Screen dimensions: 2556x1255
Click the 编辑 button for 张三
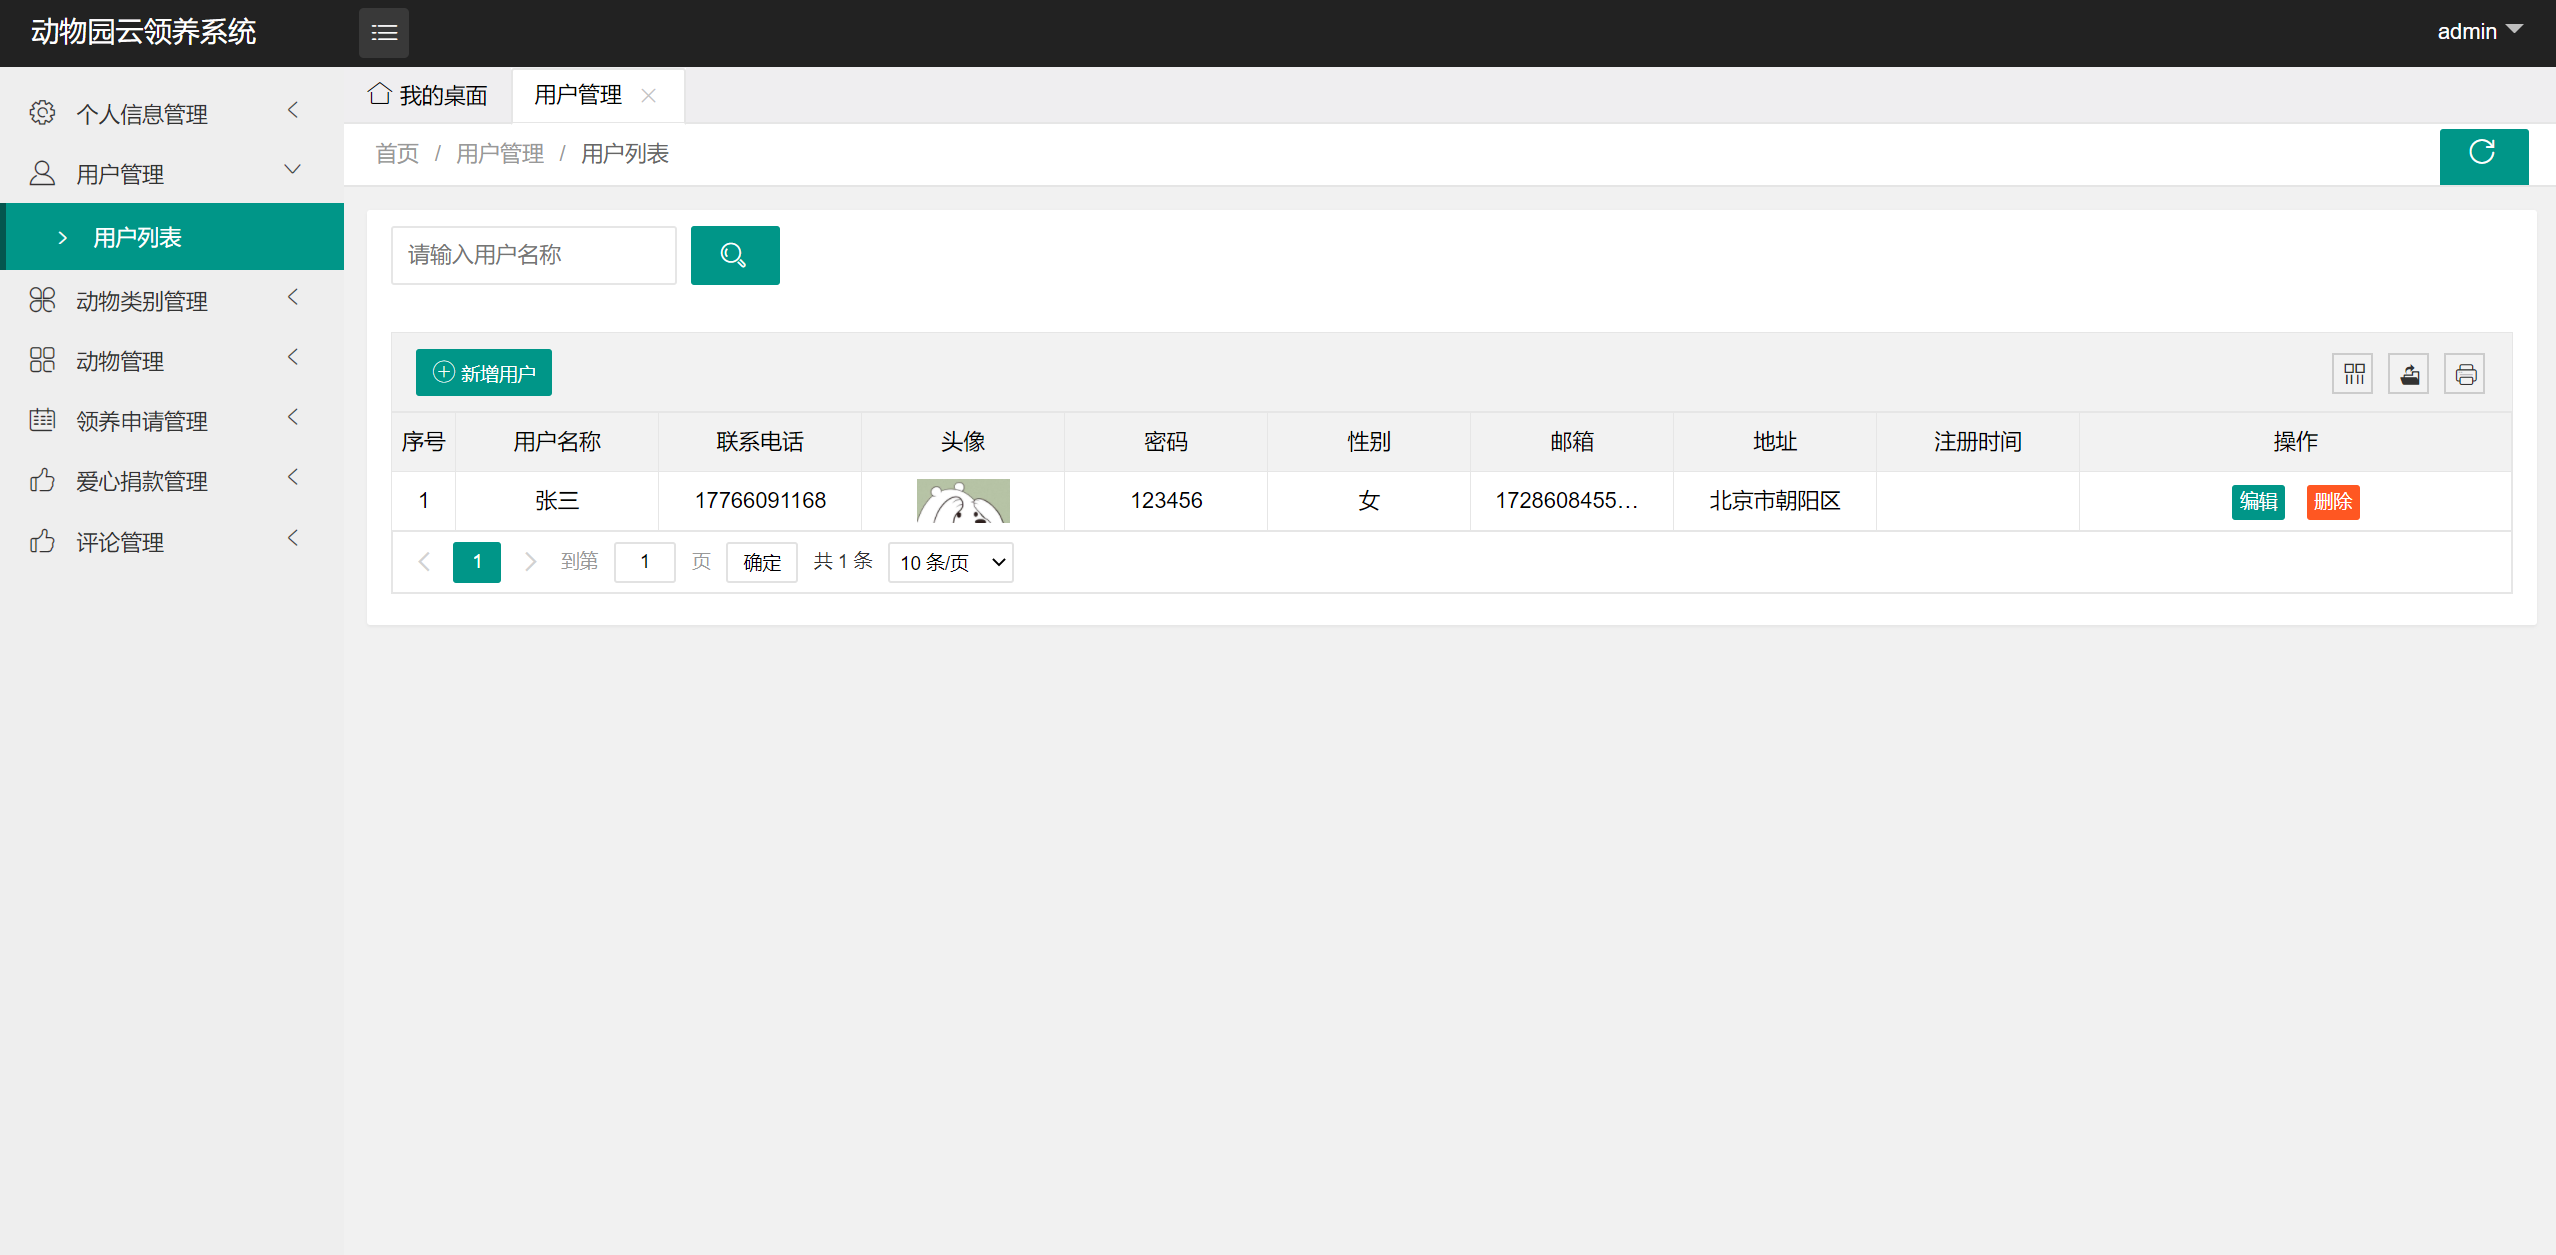[x=2259, y=501]
